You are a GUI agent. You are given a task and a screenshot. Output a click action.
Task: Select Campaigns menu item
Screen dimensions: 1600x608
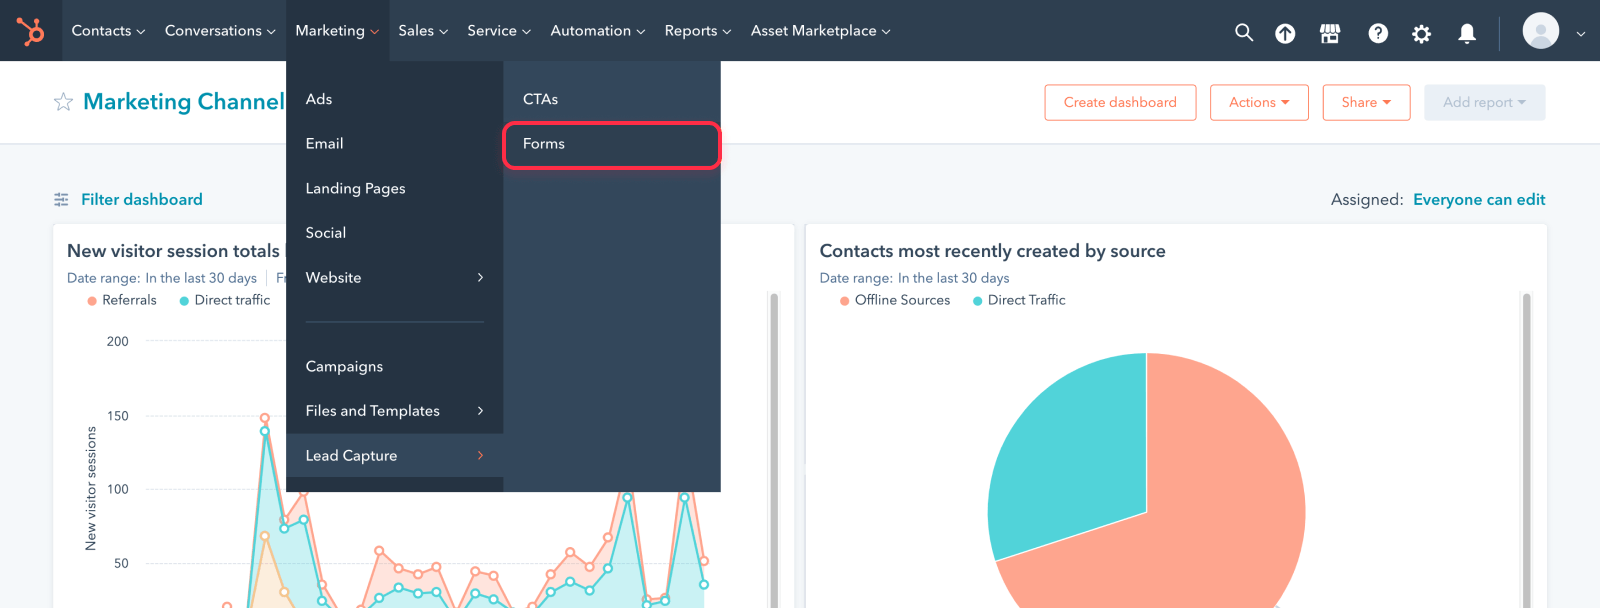pos(394,366)
